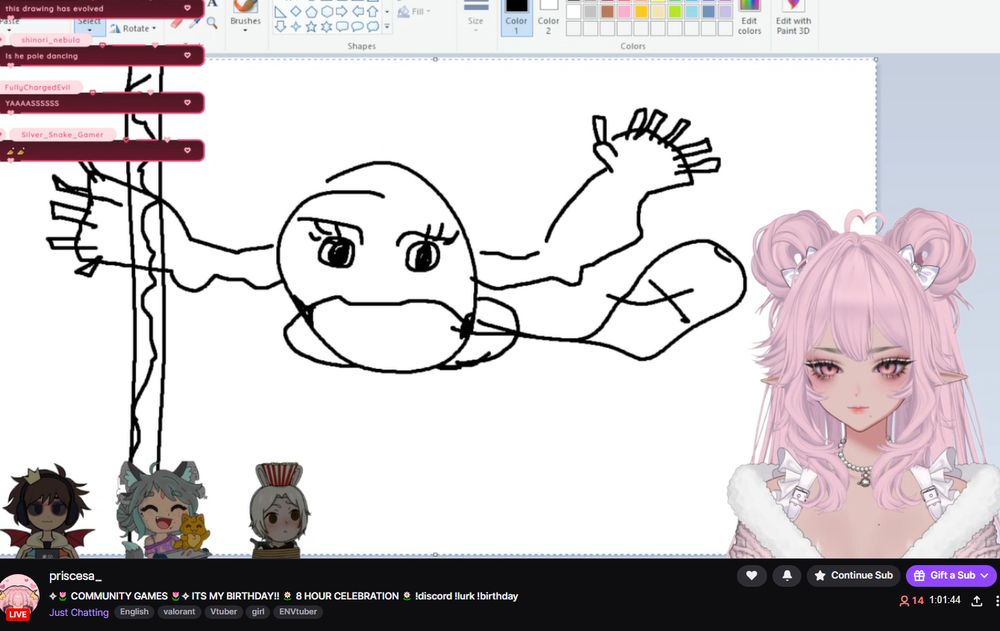Click the Continue Sub button

(x=853, y=575)
